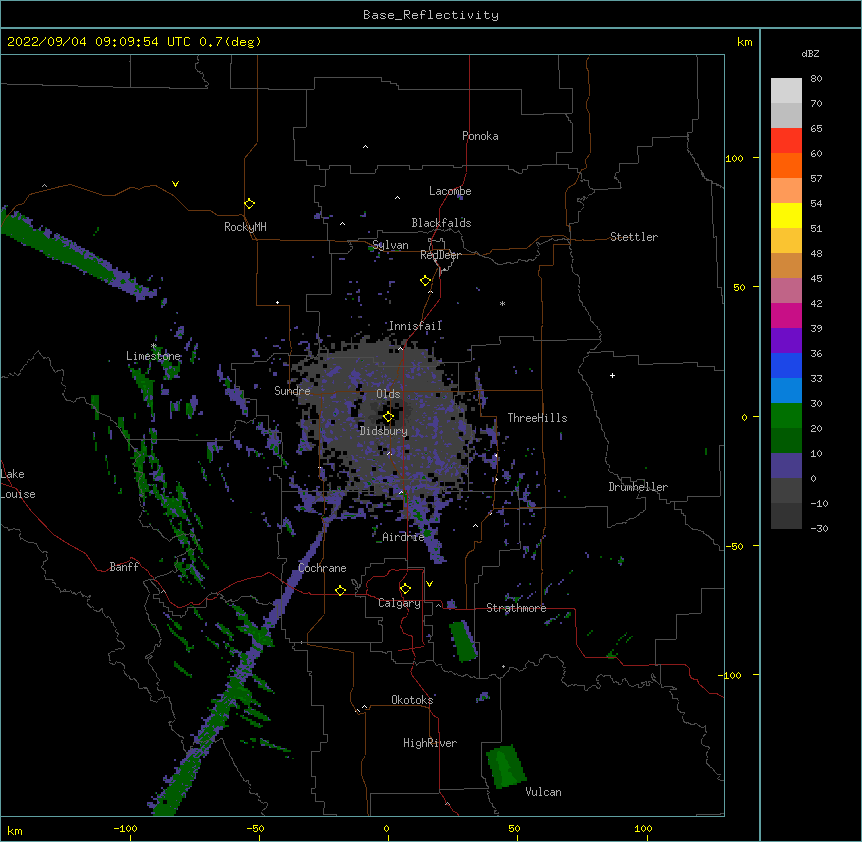Pick the yellow 51-54 dBZ legend swatch

[786, 216]
